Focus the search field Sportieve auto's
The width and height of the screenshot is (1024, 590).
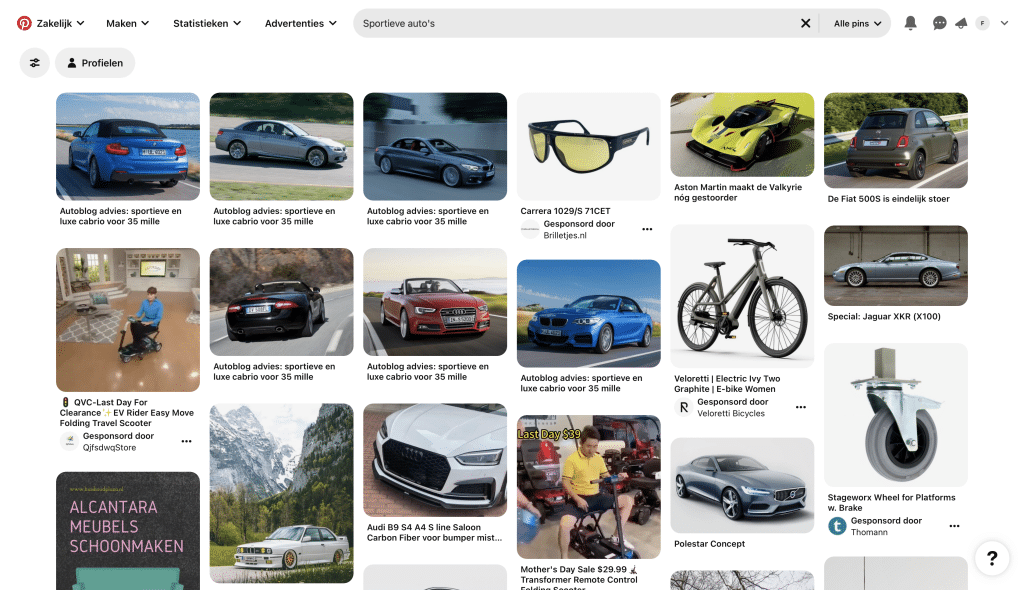point(578,24)
